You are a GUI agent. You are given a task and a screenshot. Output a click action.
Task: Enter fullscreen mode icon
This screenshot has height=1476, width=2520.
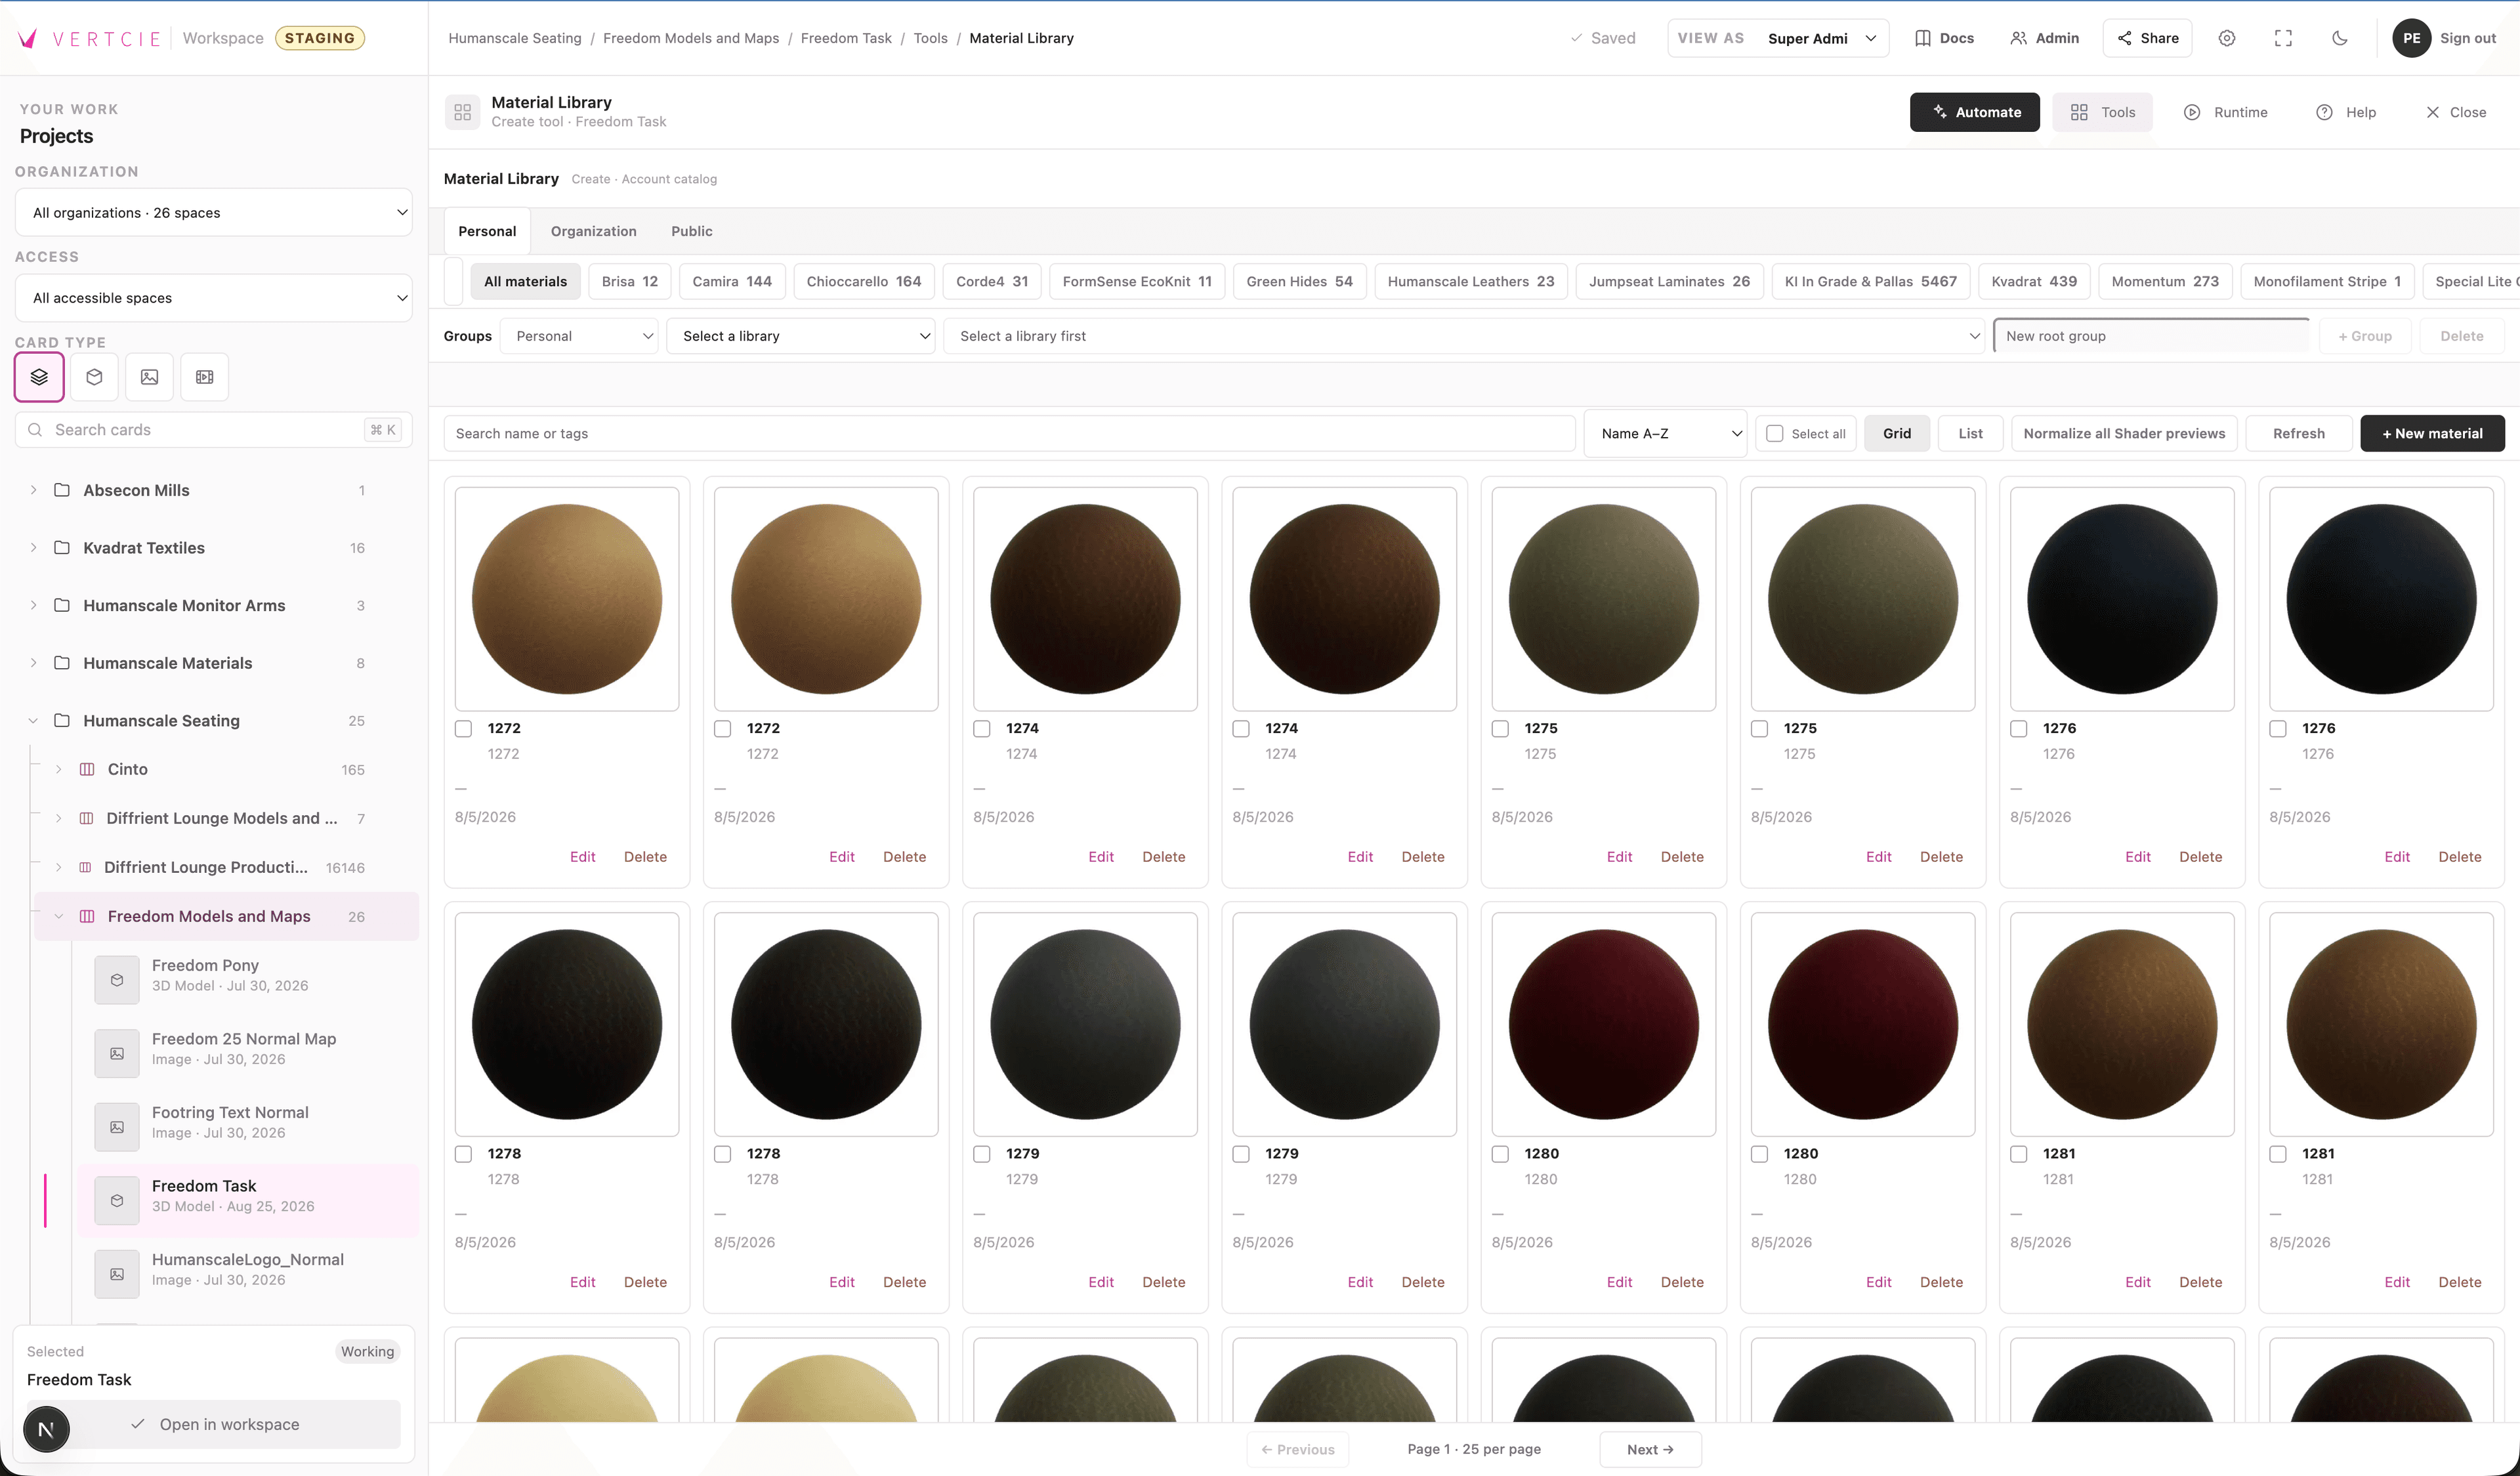[2283, 38]
